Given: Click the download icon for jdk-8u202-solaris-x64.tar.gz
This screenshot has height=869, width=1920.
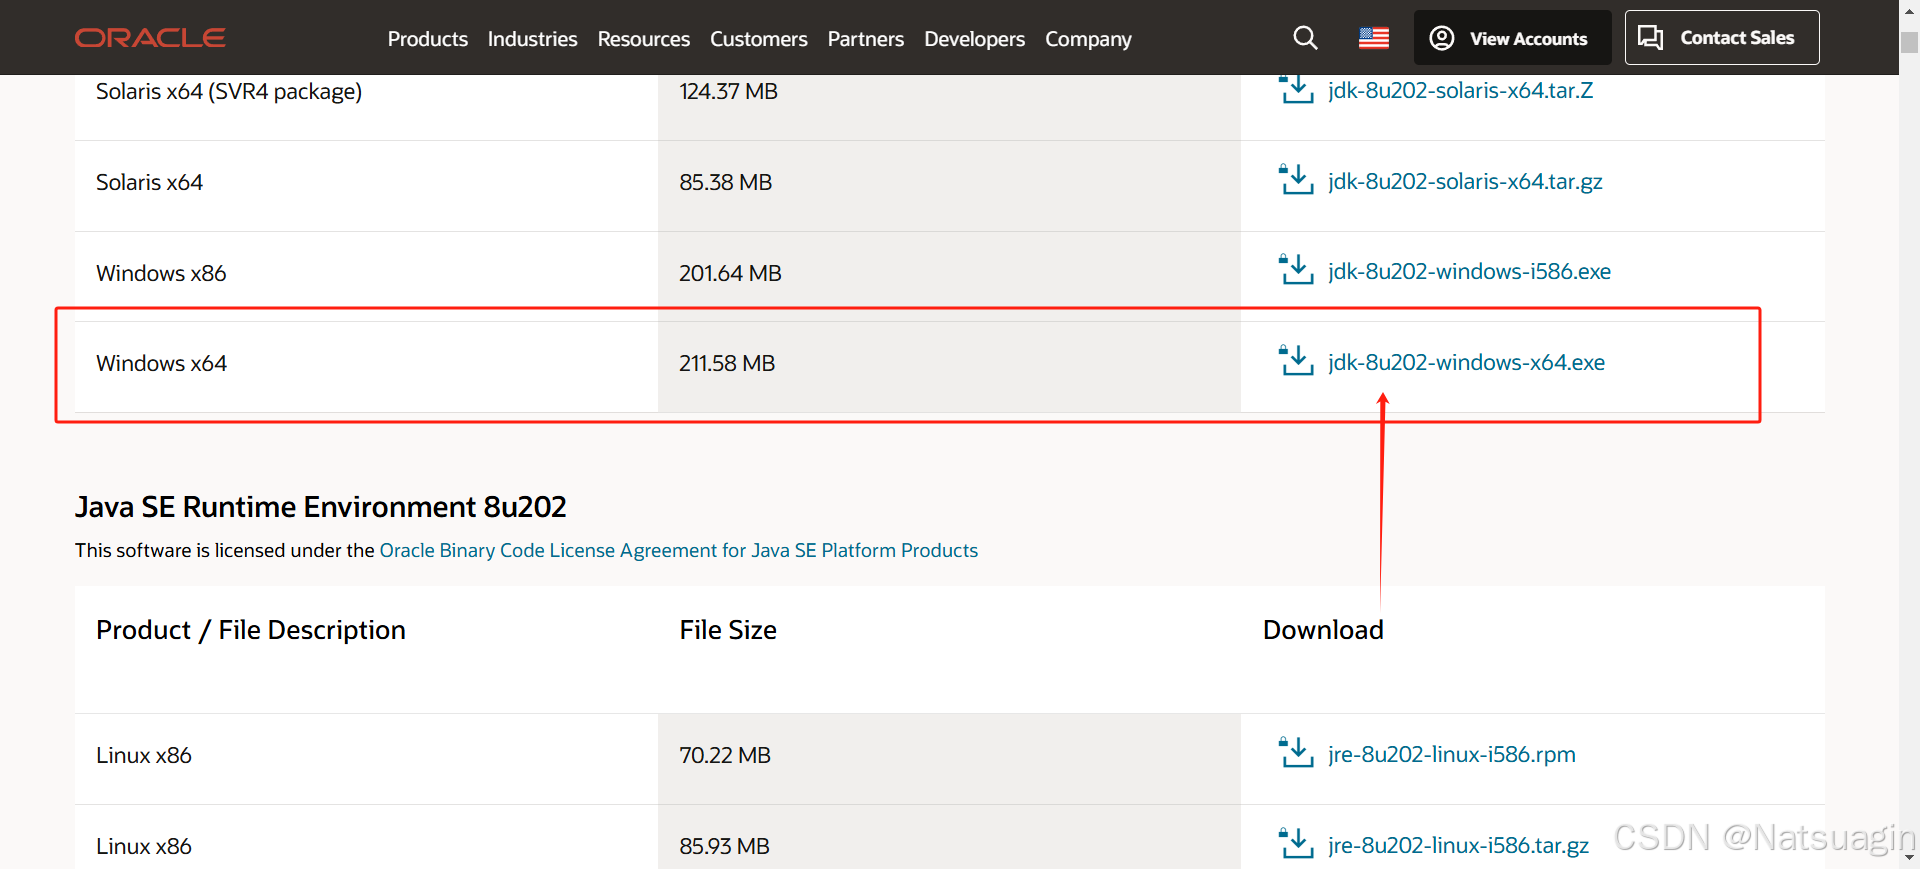Looking at the screenshot, I should point(1297,180).
